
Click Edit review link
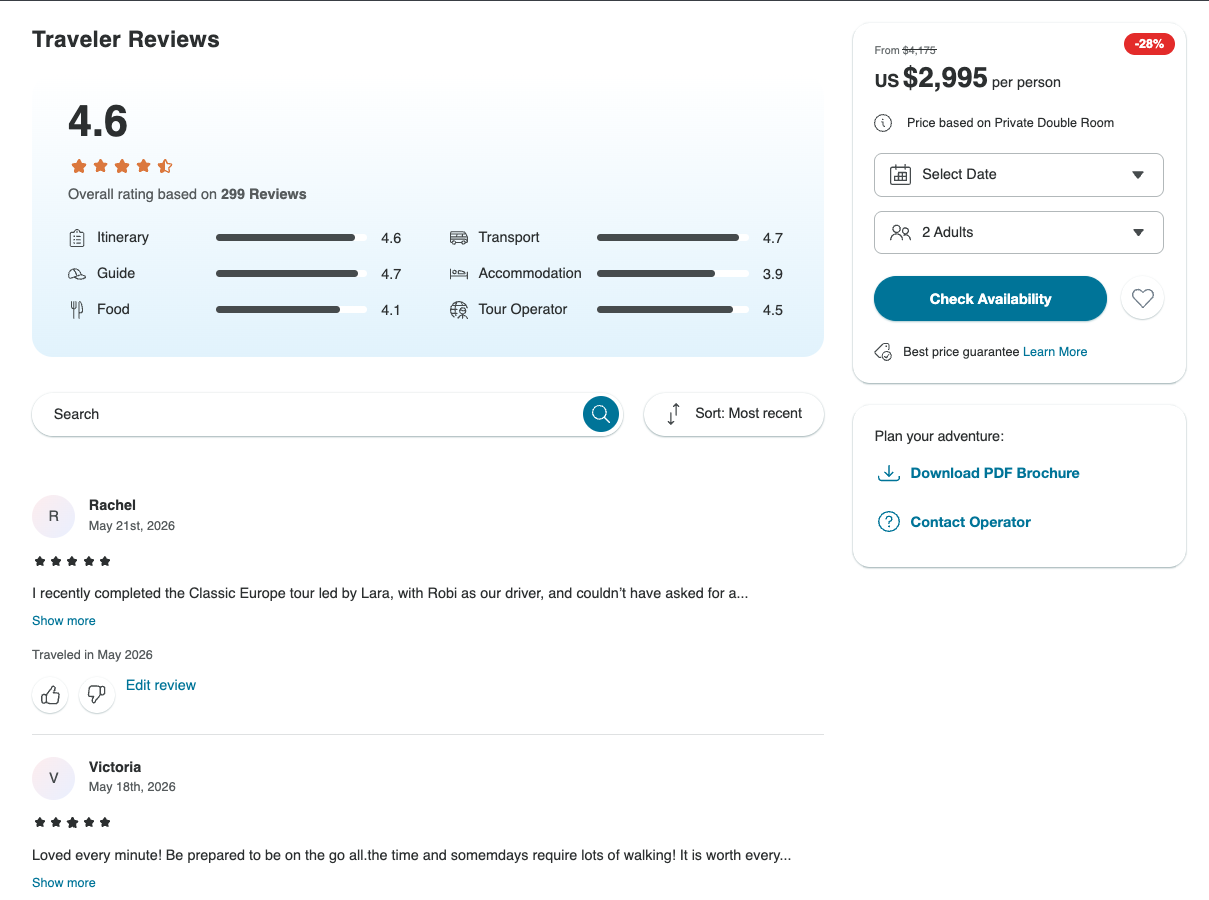pos(161,685)
